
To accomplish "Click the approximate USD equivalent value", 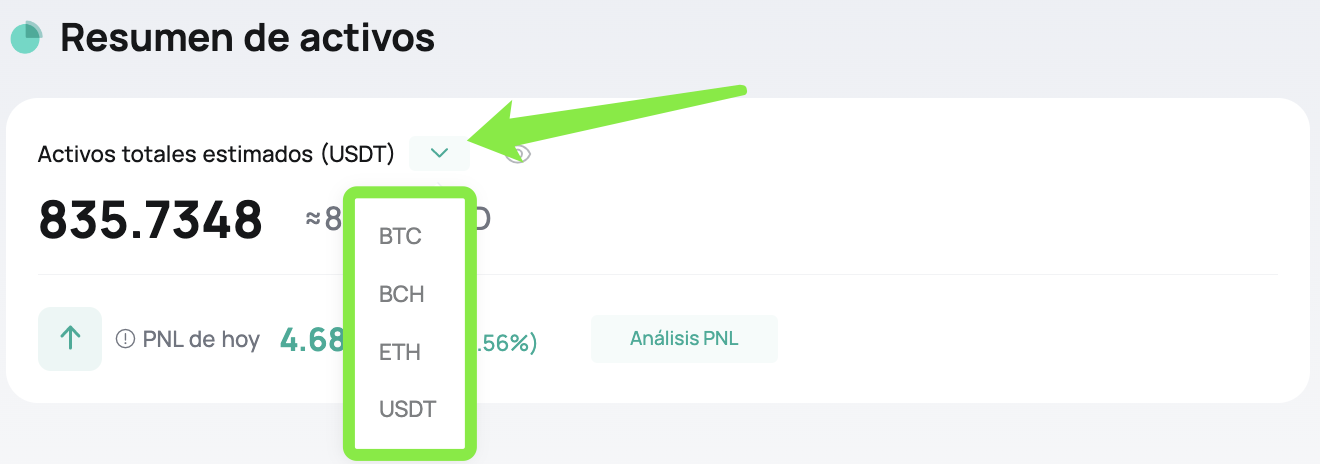I will click(x=398, y=218).
